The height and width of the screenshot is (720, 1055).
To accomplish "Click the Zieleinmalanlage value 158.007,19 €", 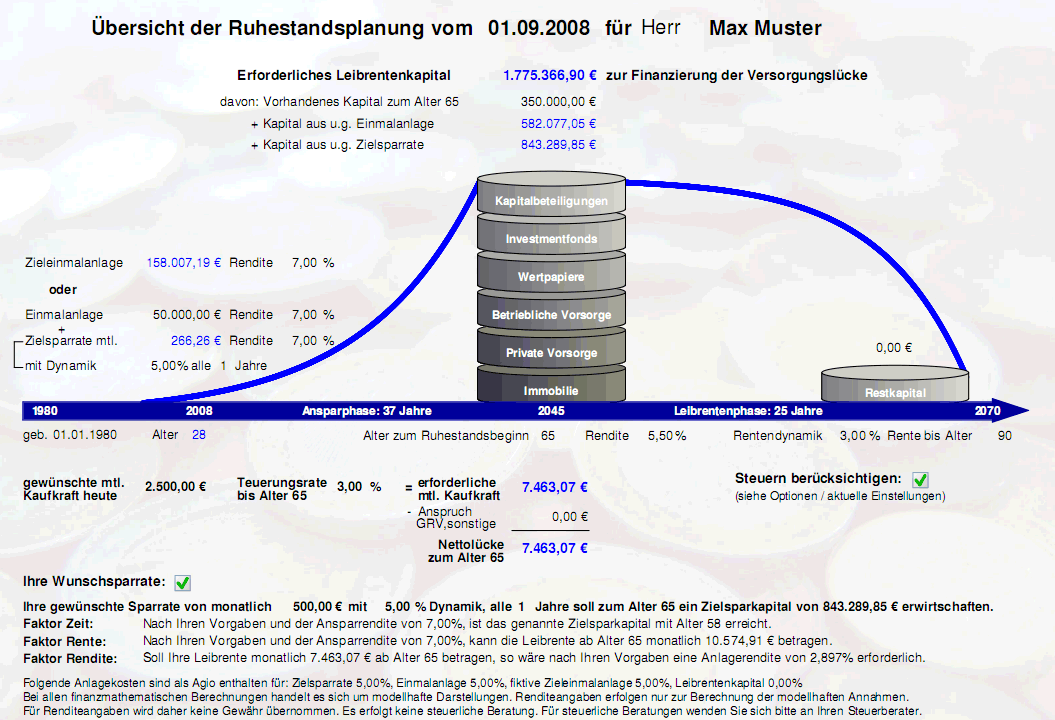I will coord(184,262).
